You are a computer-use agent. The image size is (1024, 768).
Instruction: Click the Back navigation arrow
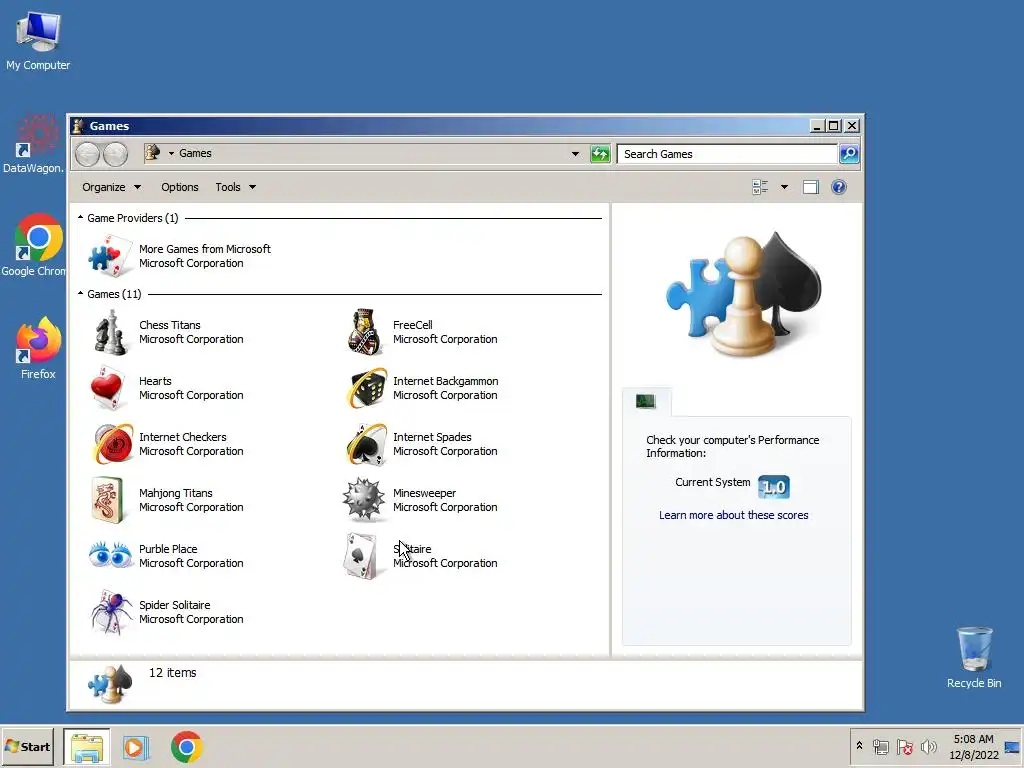(87, 154)
